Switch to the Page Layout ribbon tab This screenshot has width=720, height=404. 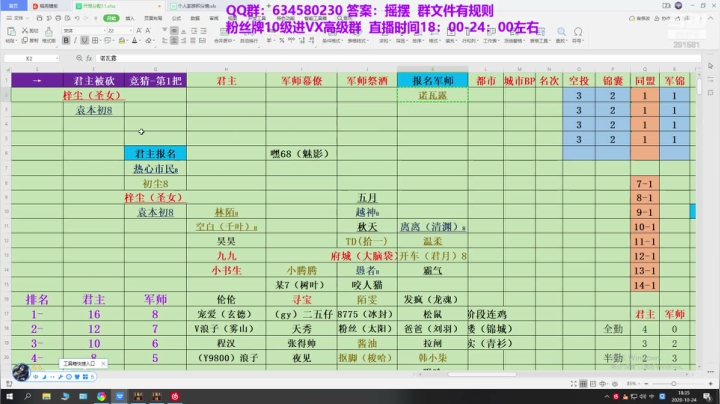[153, 18]
